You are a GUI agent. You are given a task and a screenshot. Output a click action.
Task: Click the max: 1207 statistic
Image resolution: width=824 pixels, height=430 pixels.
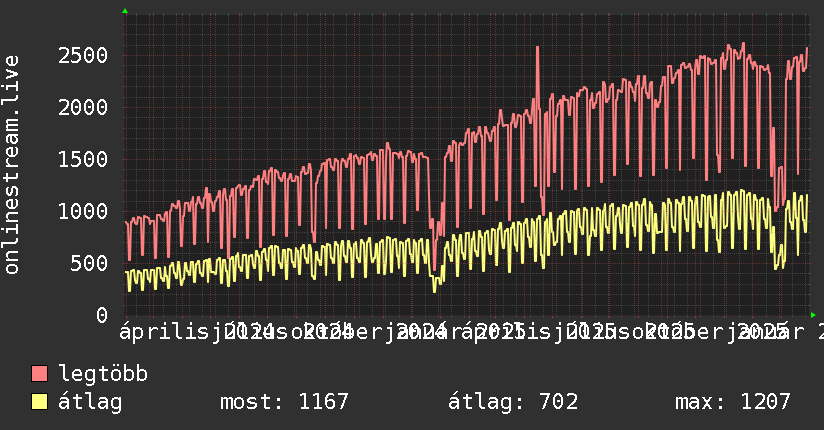(733, 402)
